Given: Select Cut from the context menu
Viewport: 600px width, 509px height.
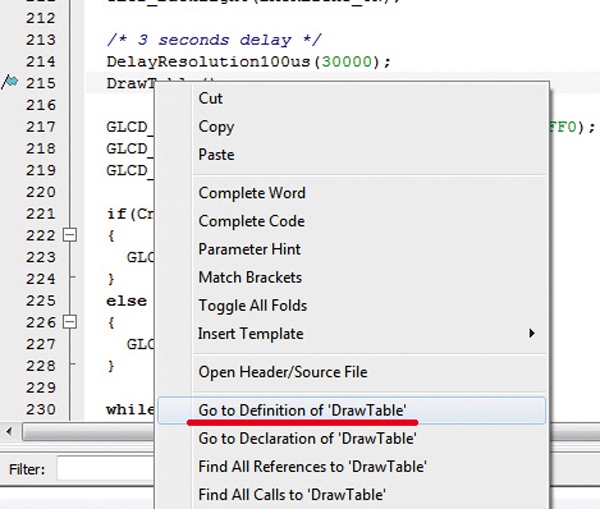Looking at the screenshot, I should [x=211, y=98].
